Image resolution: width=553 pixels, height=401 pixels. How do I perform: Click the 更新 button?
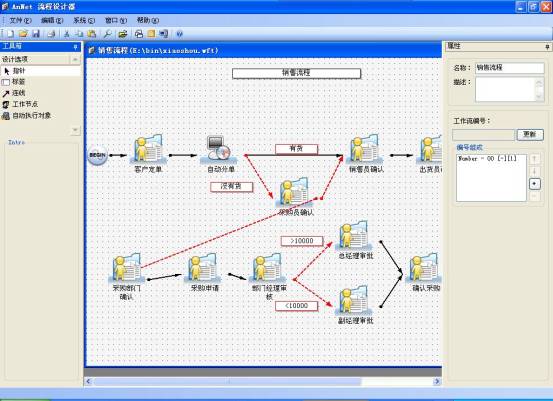click(x=530, y=135)
